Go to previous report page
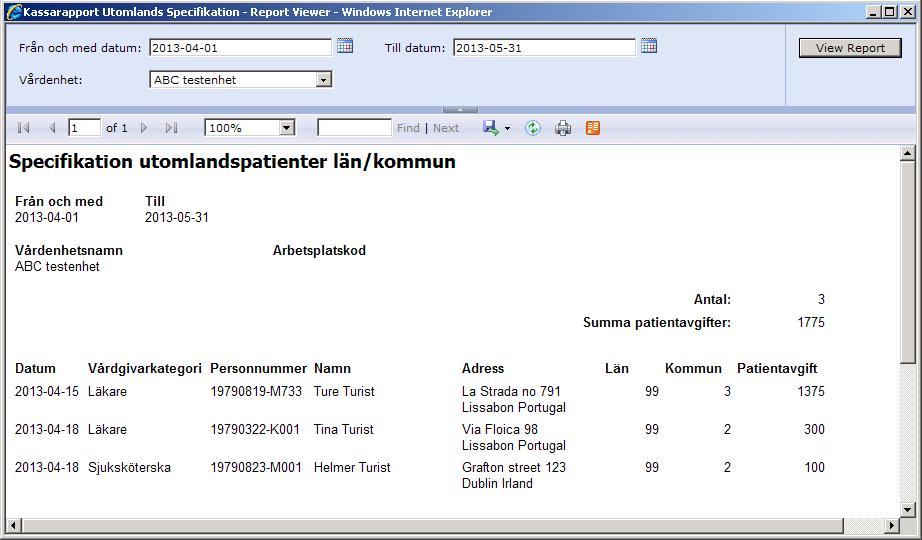The width and height of the screenshot is (922, 540). click(52, 128)
